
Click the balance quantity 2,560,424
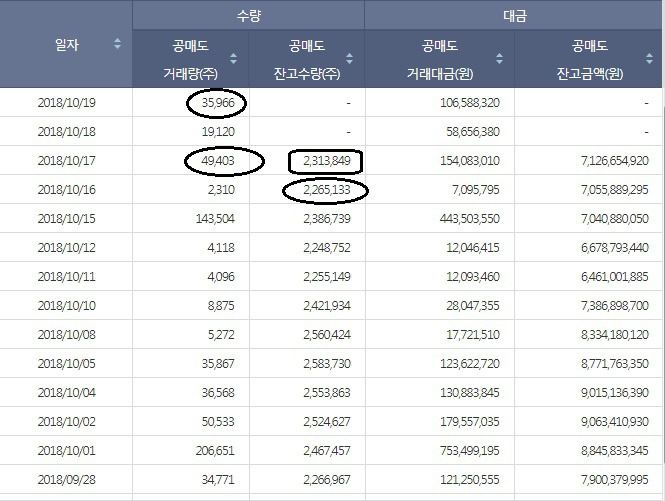327,335
